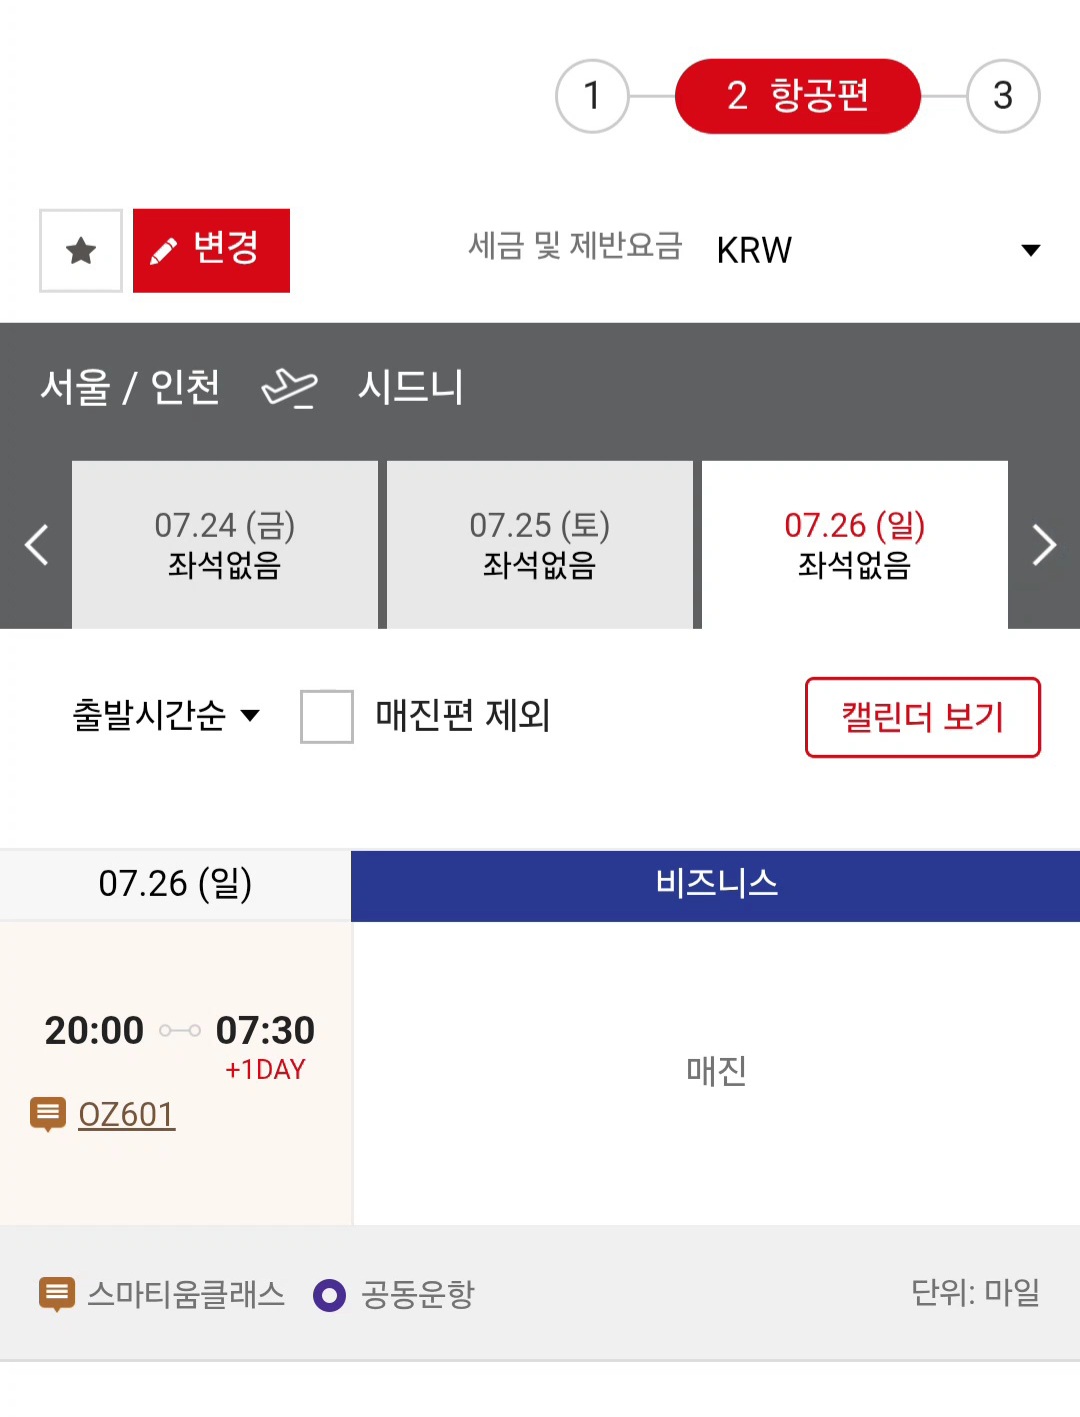Click the 스마티움클래스 legend icon
The image size is (1080, 1417).
[57, 1294]
